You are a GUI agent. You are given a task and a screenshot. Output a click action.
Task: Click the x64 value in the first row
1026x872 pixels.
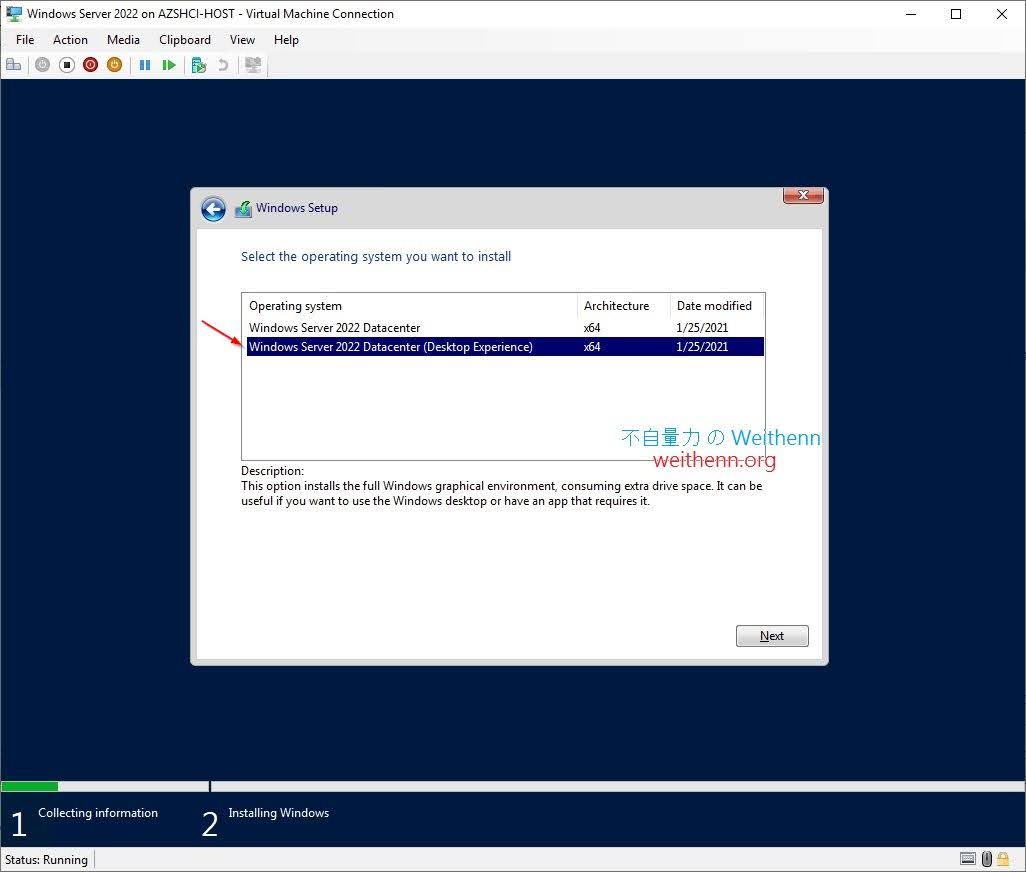(x=592, y=328)
